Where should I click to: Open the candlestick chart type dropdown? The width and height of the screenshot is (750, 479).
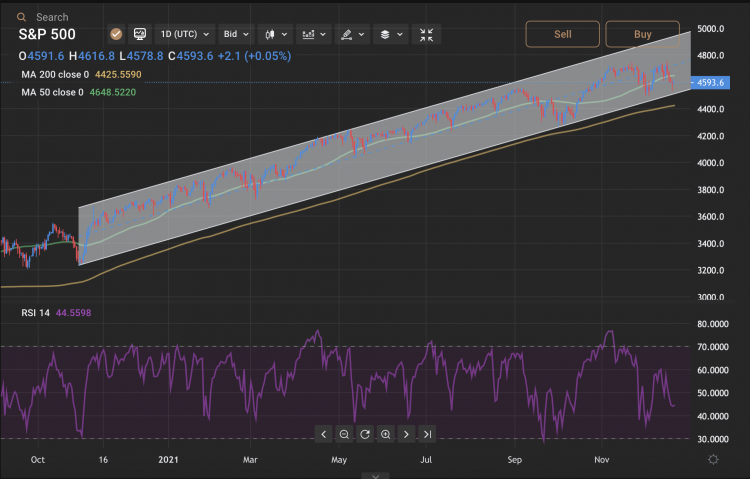tap(276, 34)
